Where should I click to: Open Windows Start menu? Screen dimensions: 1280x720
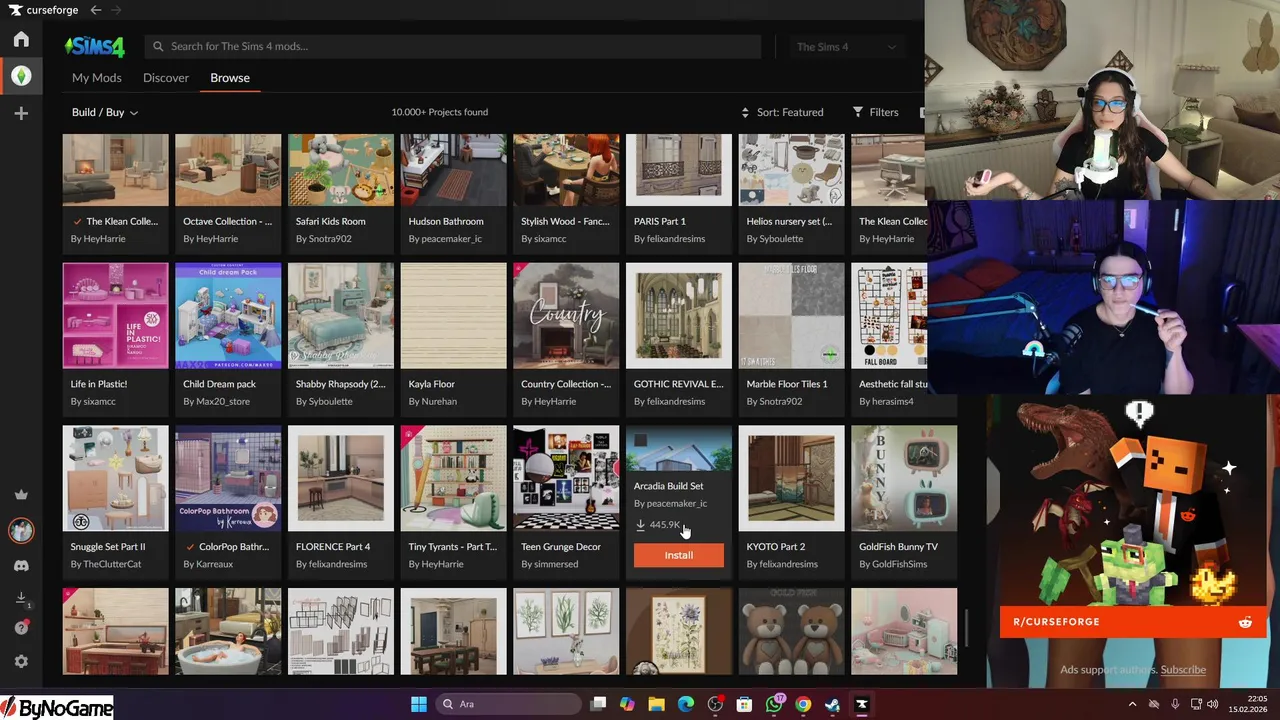click(419, 704)
